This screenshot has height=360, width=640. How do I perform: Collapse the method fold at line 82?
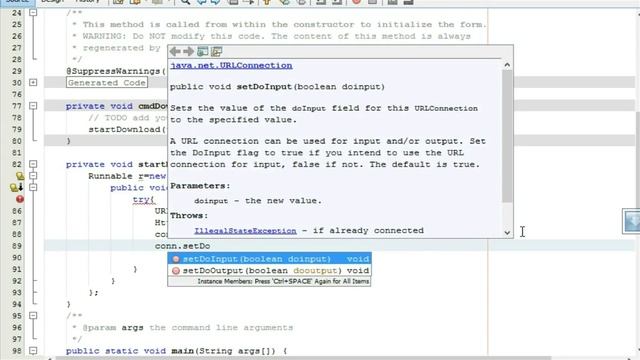33,164
